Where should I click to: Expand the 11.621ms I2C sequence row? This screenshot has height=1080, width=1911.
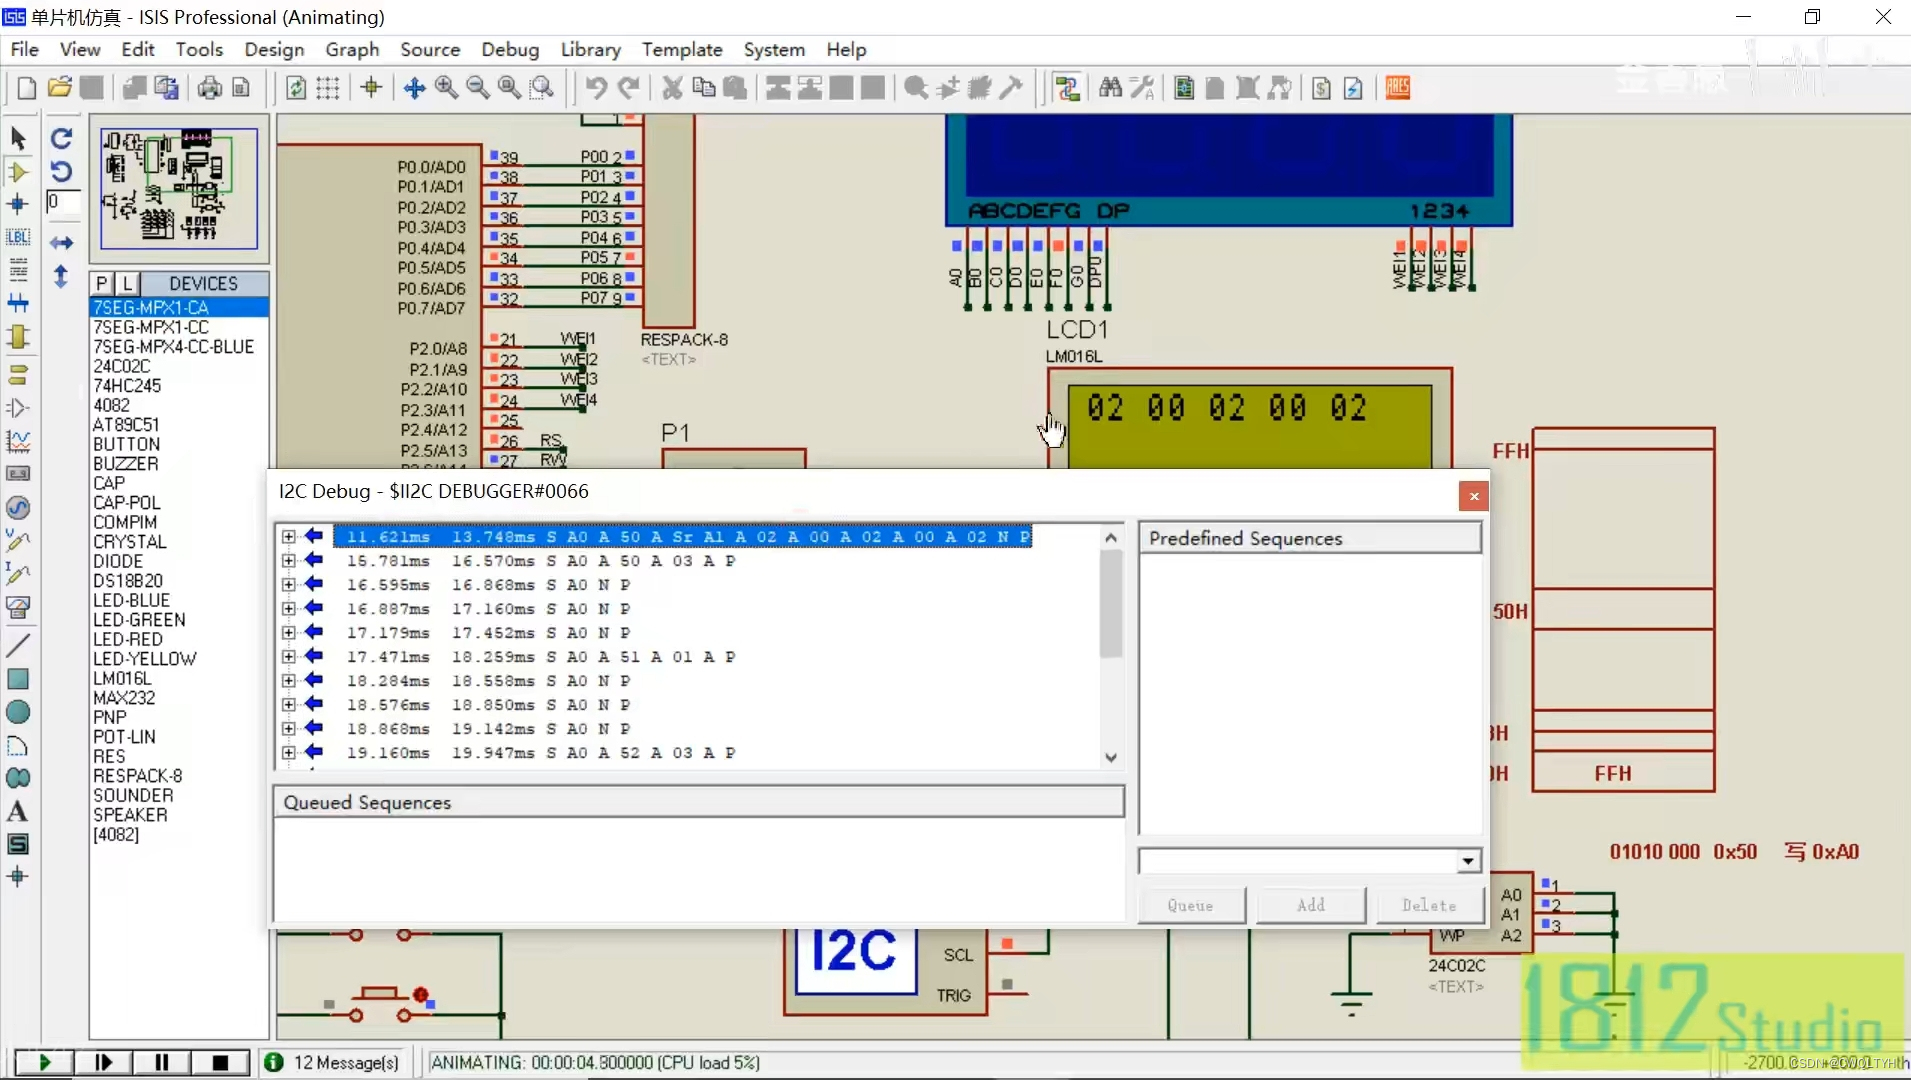click(289, 537)
